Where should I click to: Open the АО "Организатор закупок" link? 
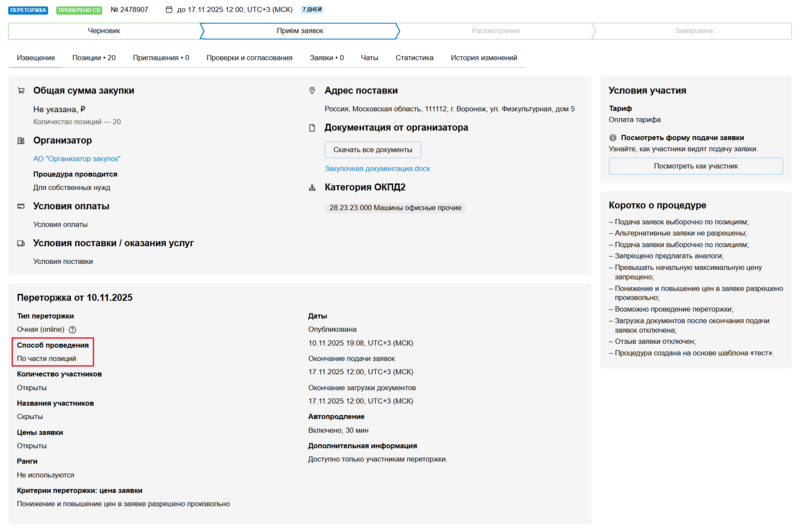77,158
